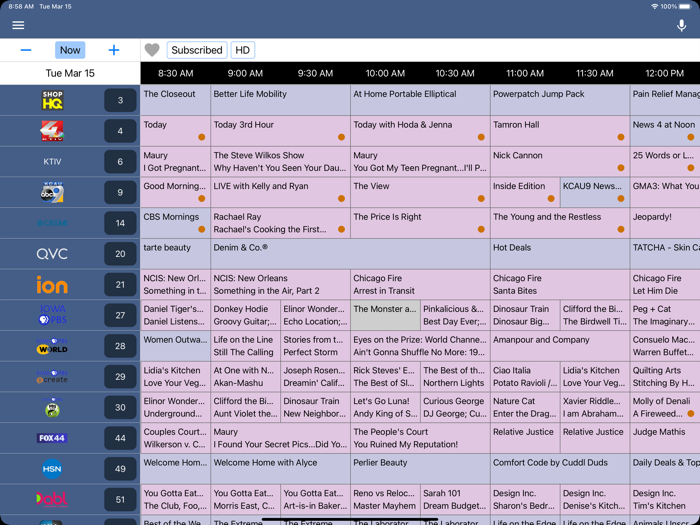Tap channel number 27 button
Image resolution: width=700 pixels, height=525 pixels.
[120, 315]
